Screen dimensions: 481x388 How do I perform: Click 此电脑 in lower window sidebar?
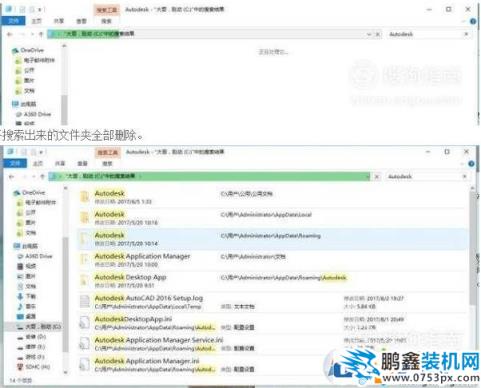click(x=26, y=246)
